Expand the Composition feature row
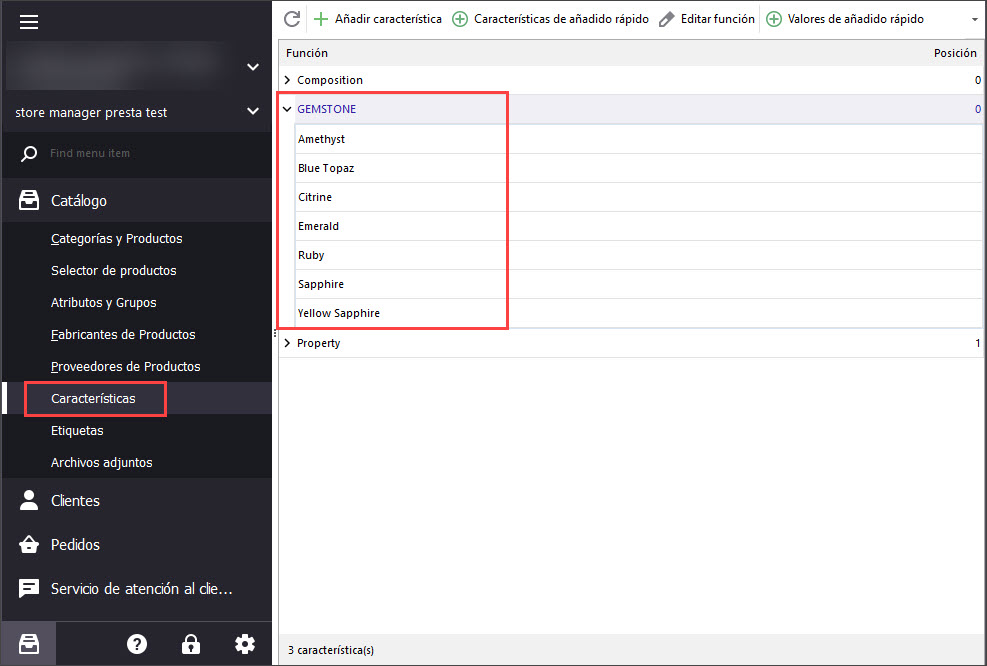 coord(287,80)
